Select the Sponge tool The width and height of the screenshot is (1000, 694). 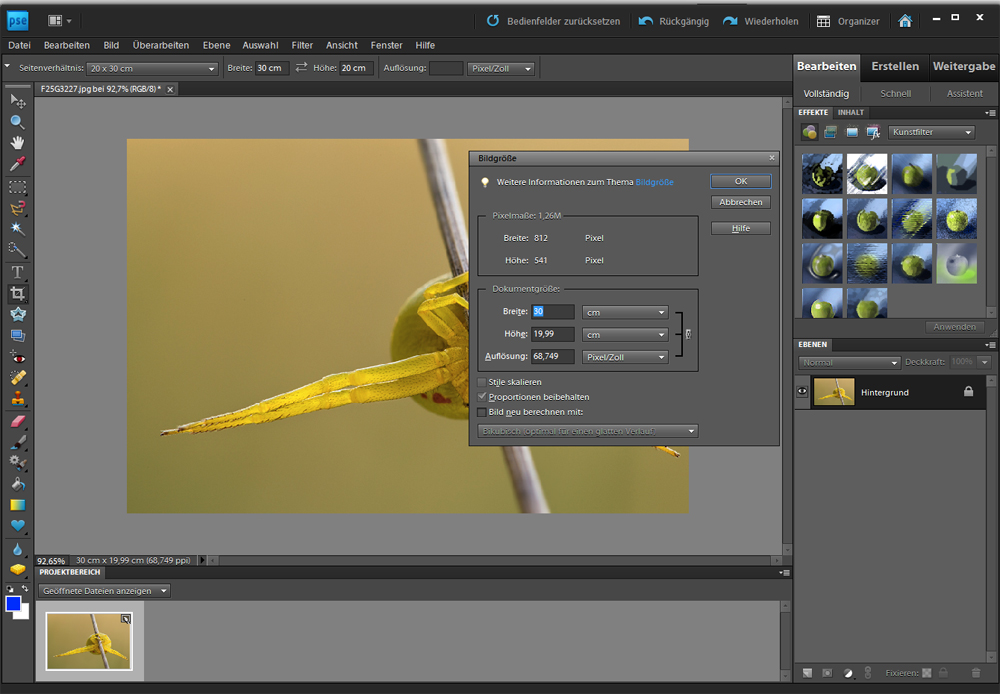coord(18,570)
